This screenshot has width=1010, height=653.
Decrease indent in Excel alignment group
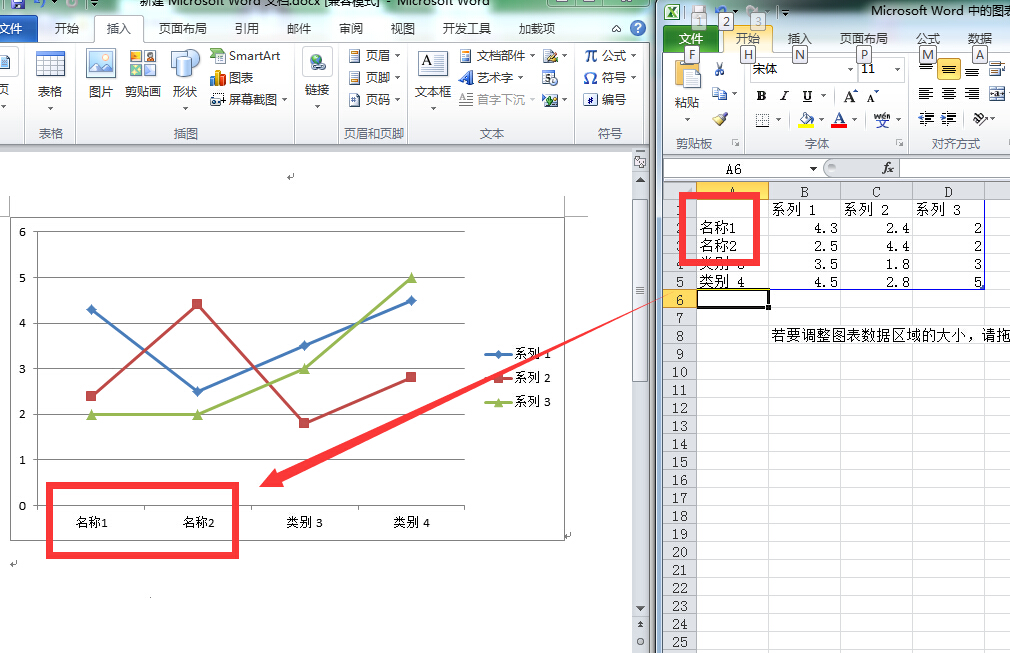click(926, 118)
